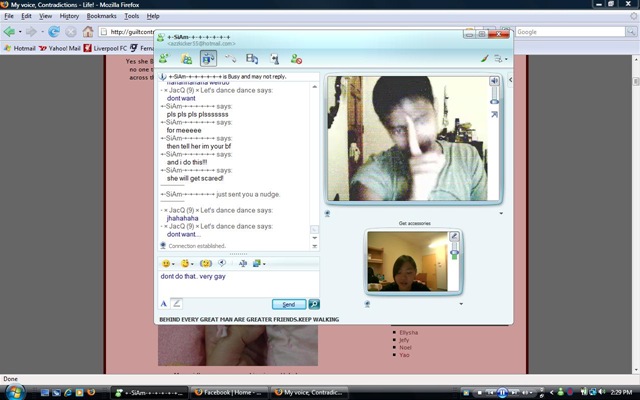The height and width of the screenshot is (400, 640).
Task: Click the contact's webcam video feed
Action: coord(408,138)
